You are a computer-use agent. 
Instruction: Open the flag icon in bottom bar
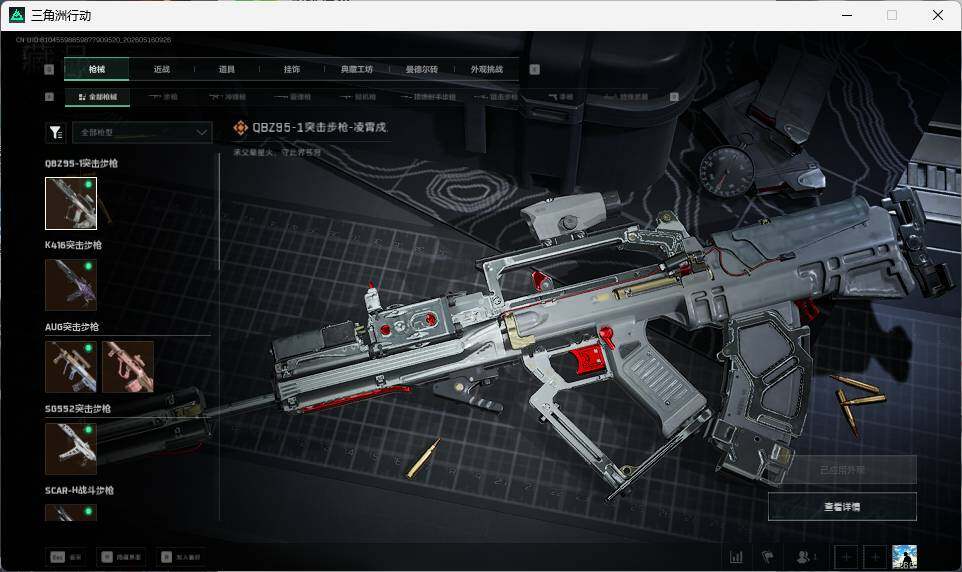[767, 557]
